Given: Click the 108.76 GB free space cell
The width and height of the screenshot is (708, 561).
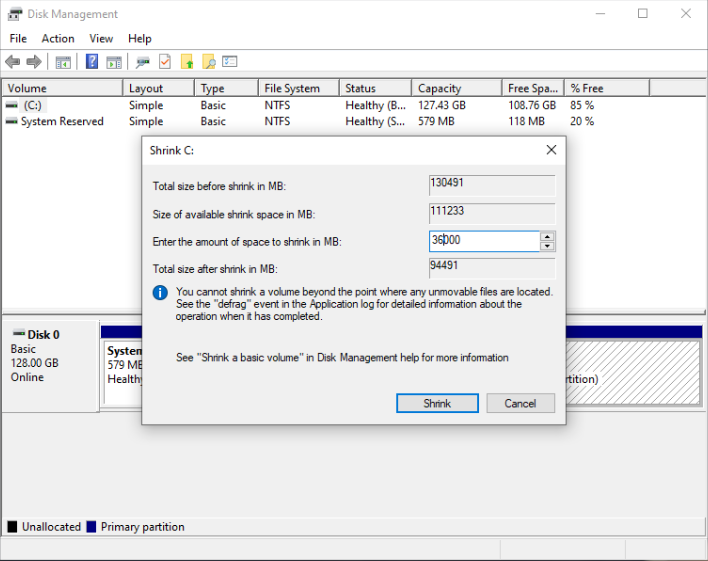Looking at the screenshot, I should 532,105.
